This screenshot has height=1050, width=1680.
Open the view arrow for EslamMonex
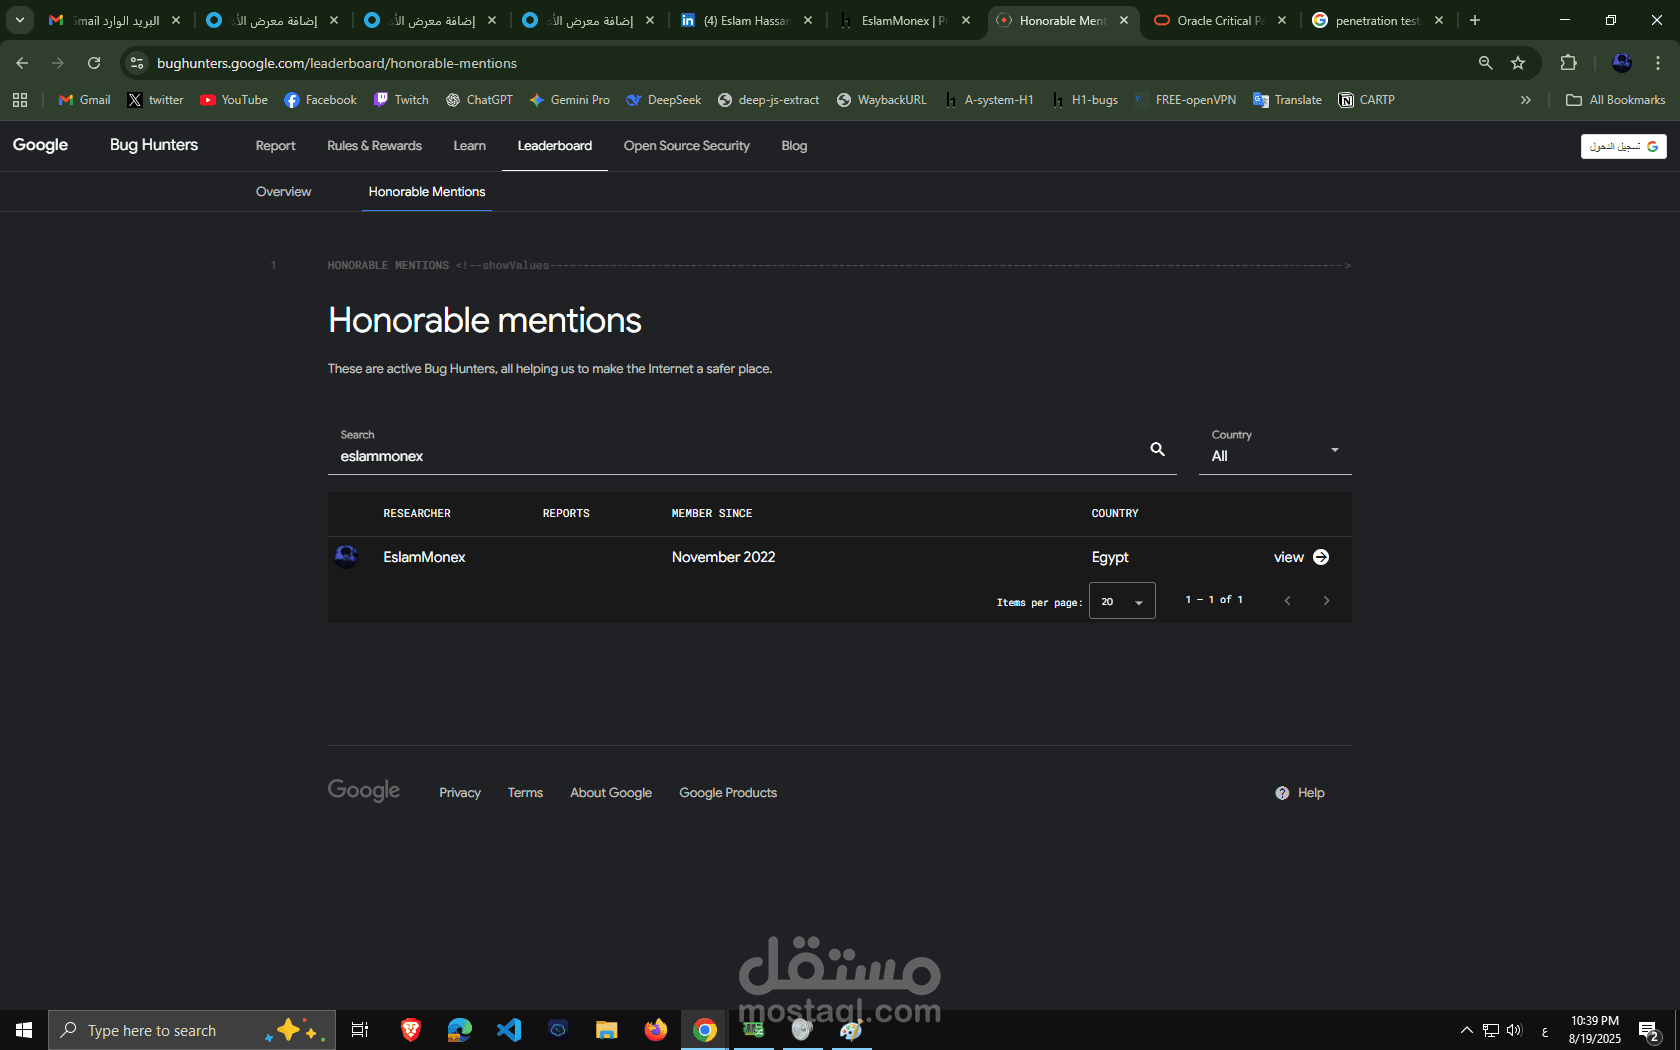[x=1321, y=557]
